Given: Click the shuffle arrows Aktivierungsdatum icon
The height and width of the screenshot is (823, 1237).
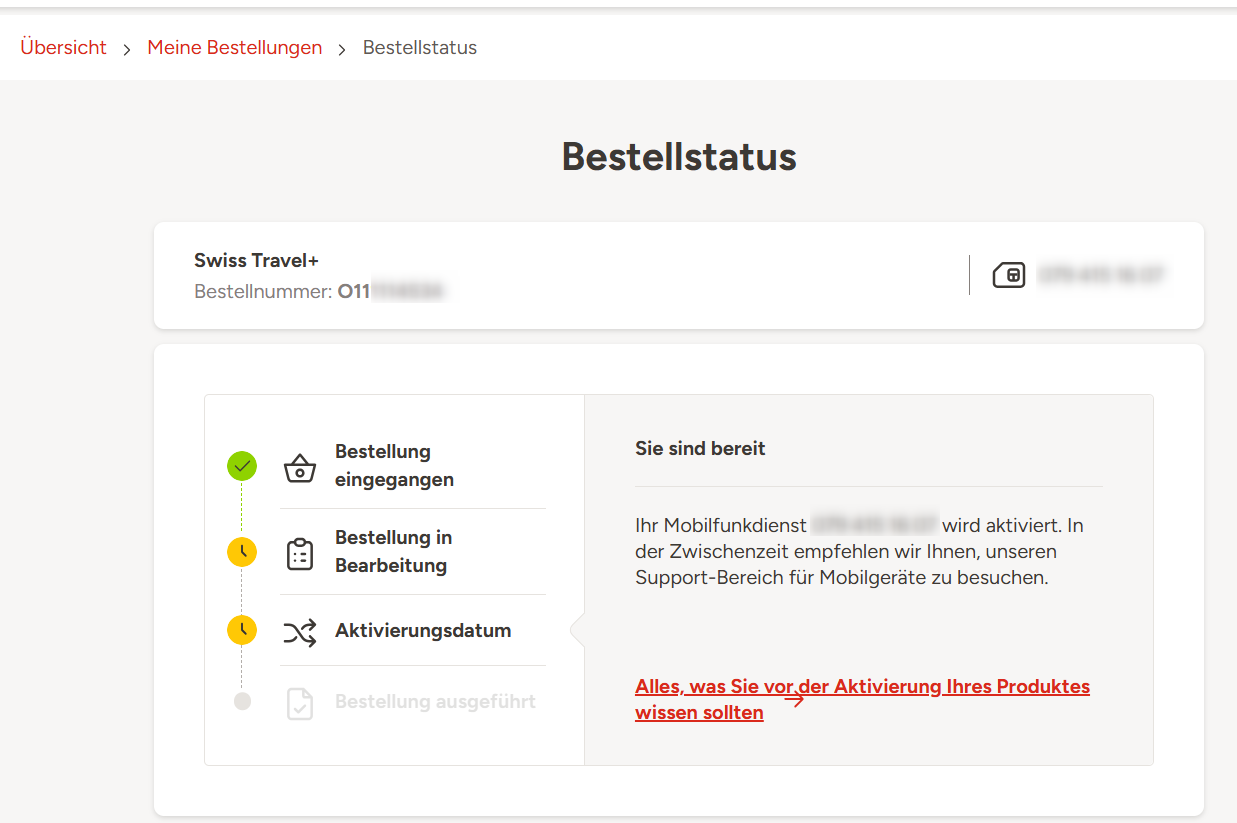Looking at the screenshot, I should [x=300, y=632].
